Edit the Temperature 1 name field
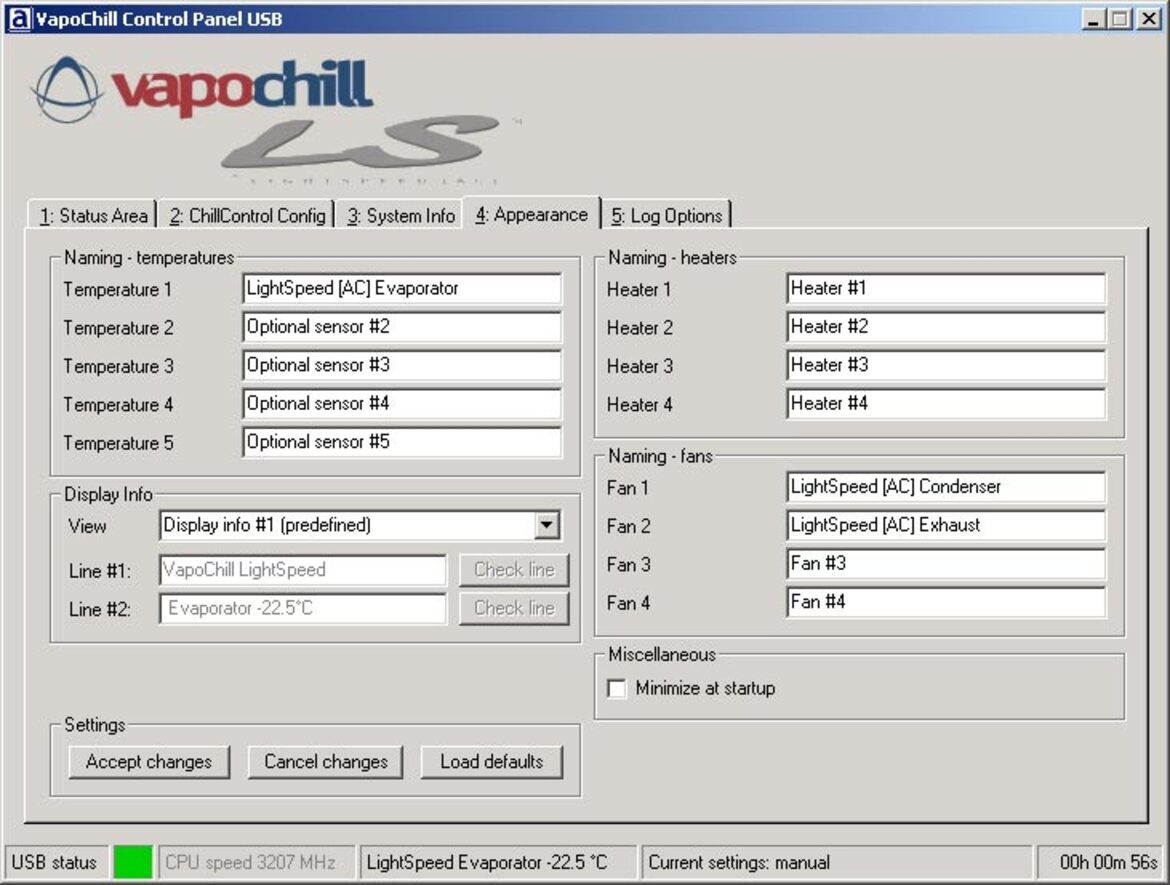This screenshot has height=885, width=1170. (402, 289)
